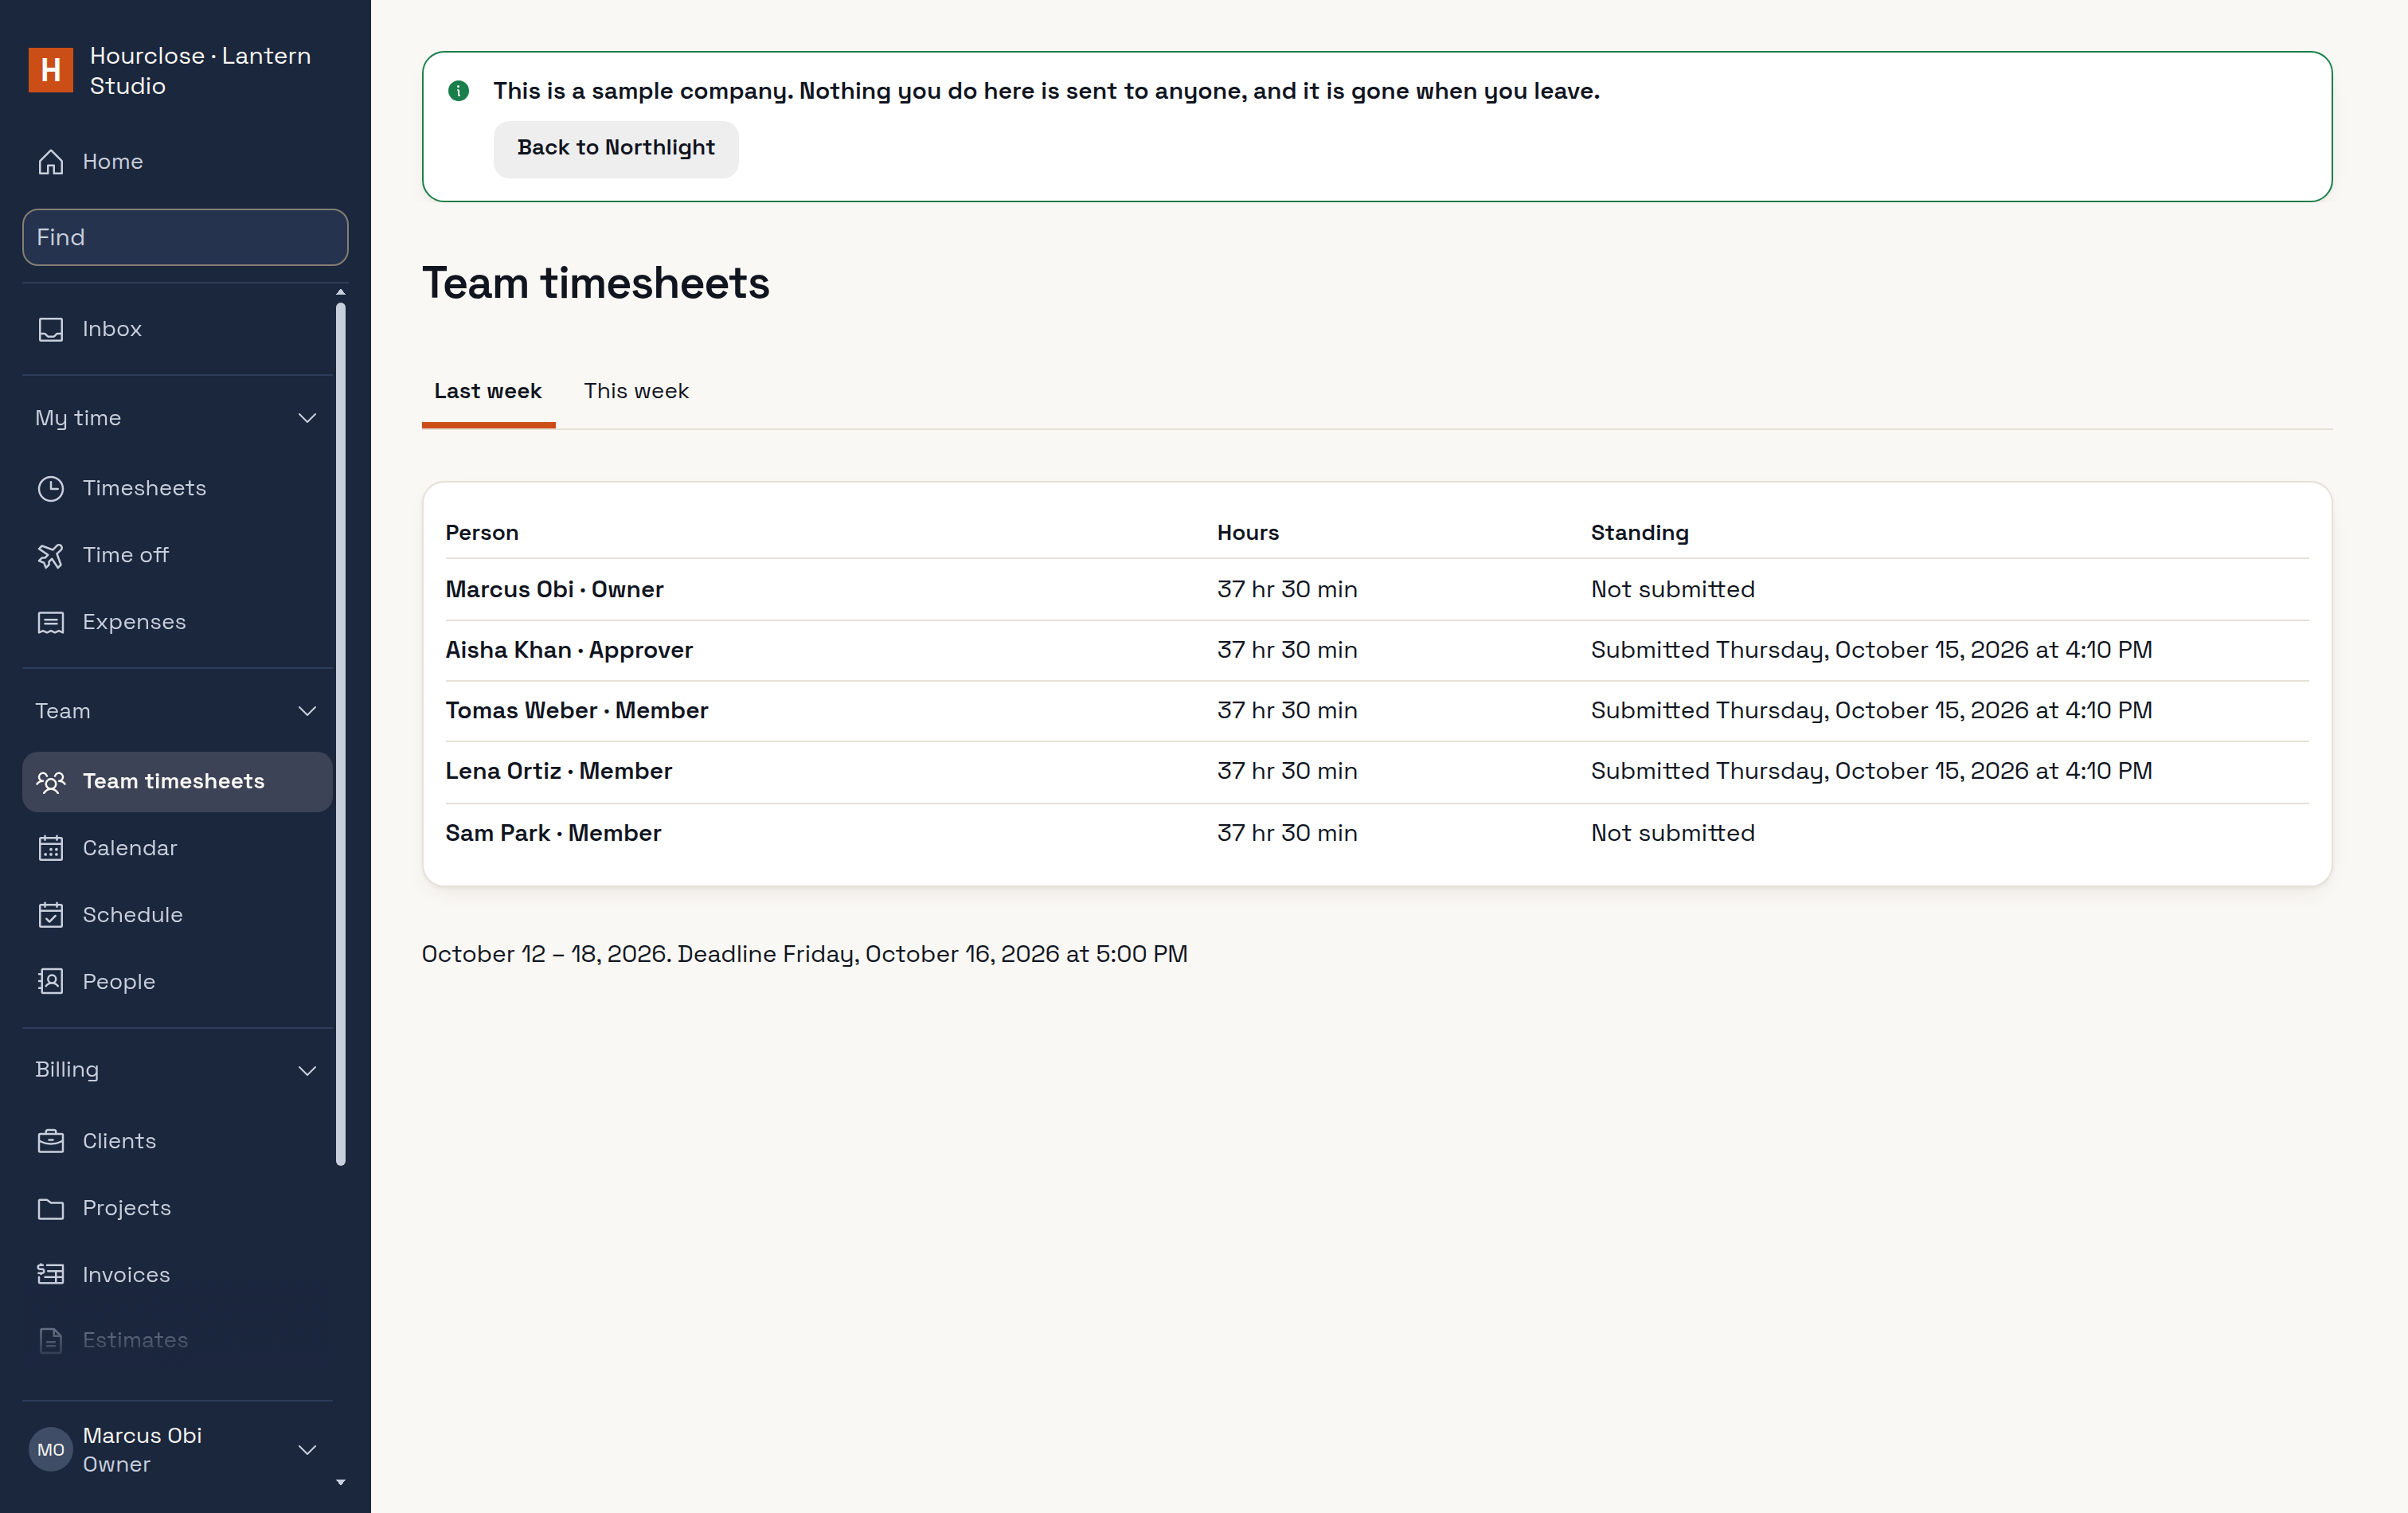Screen dimensions: 2408x1513
Task: Click the sidebar scroll-down arrow
Action: click(341, 1483)
